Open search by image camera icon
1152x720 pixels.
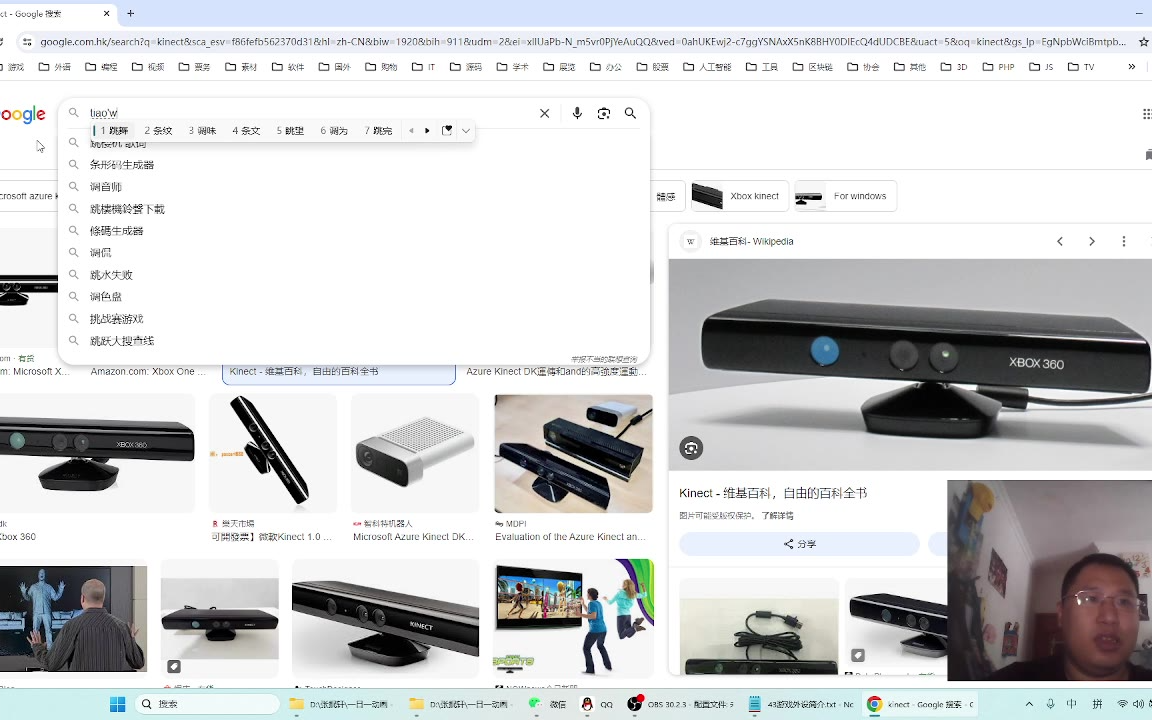pyautogui.click(x=604, y=113)
